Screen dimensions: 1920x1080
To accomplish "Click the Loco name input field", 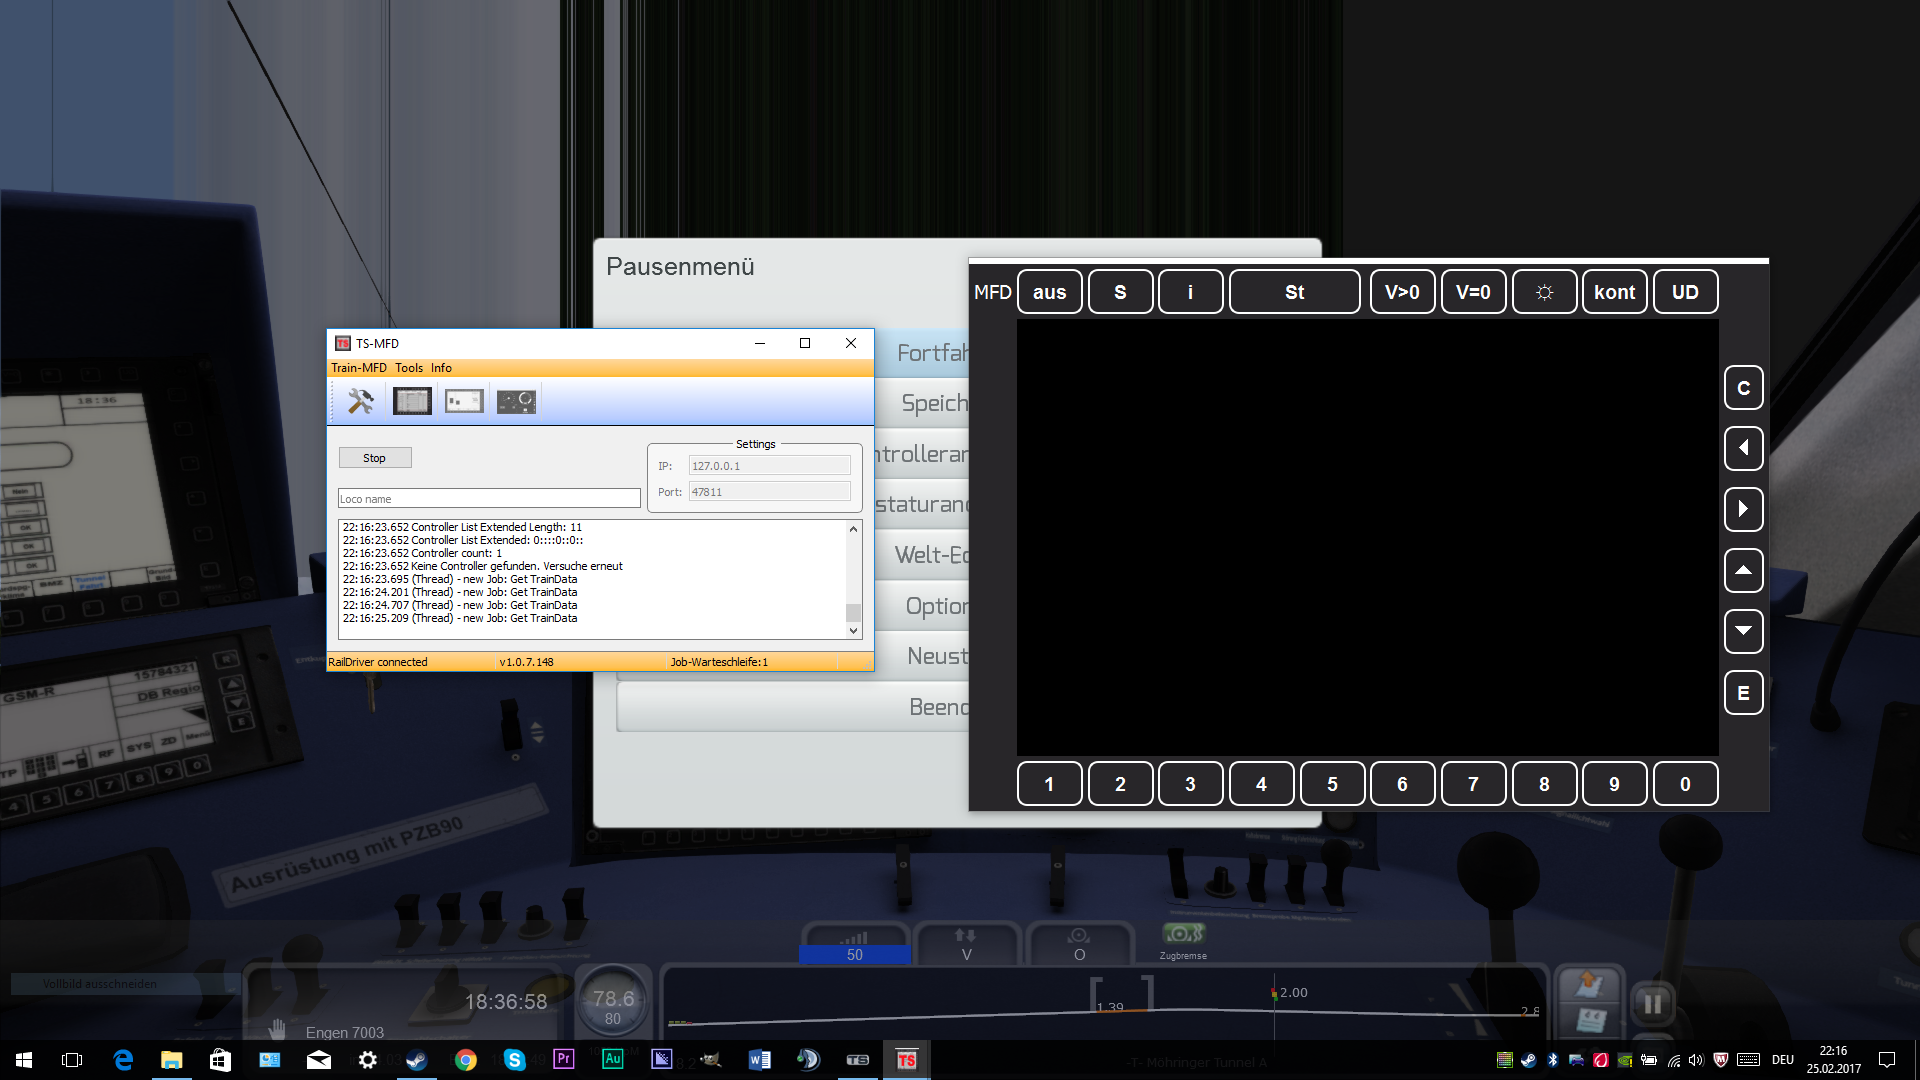I will point(489,499).
